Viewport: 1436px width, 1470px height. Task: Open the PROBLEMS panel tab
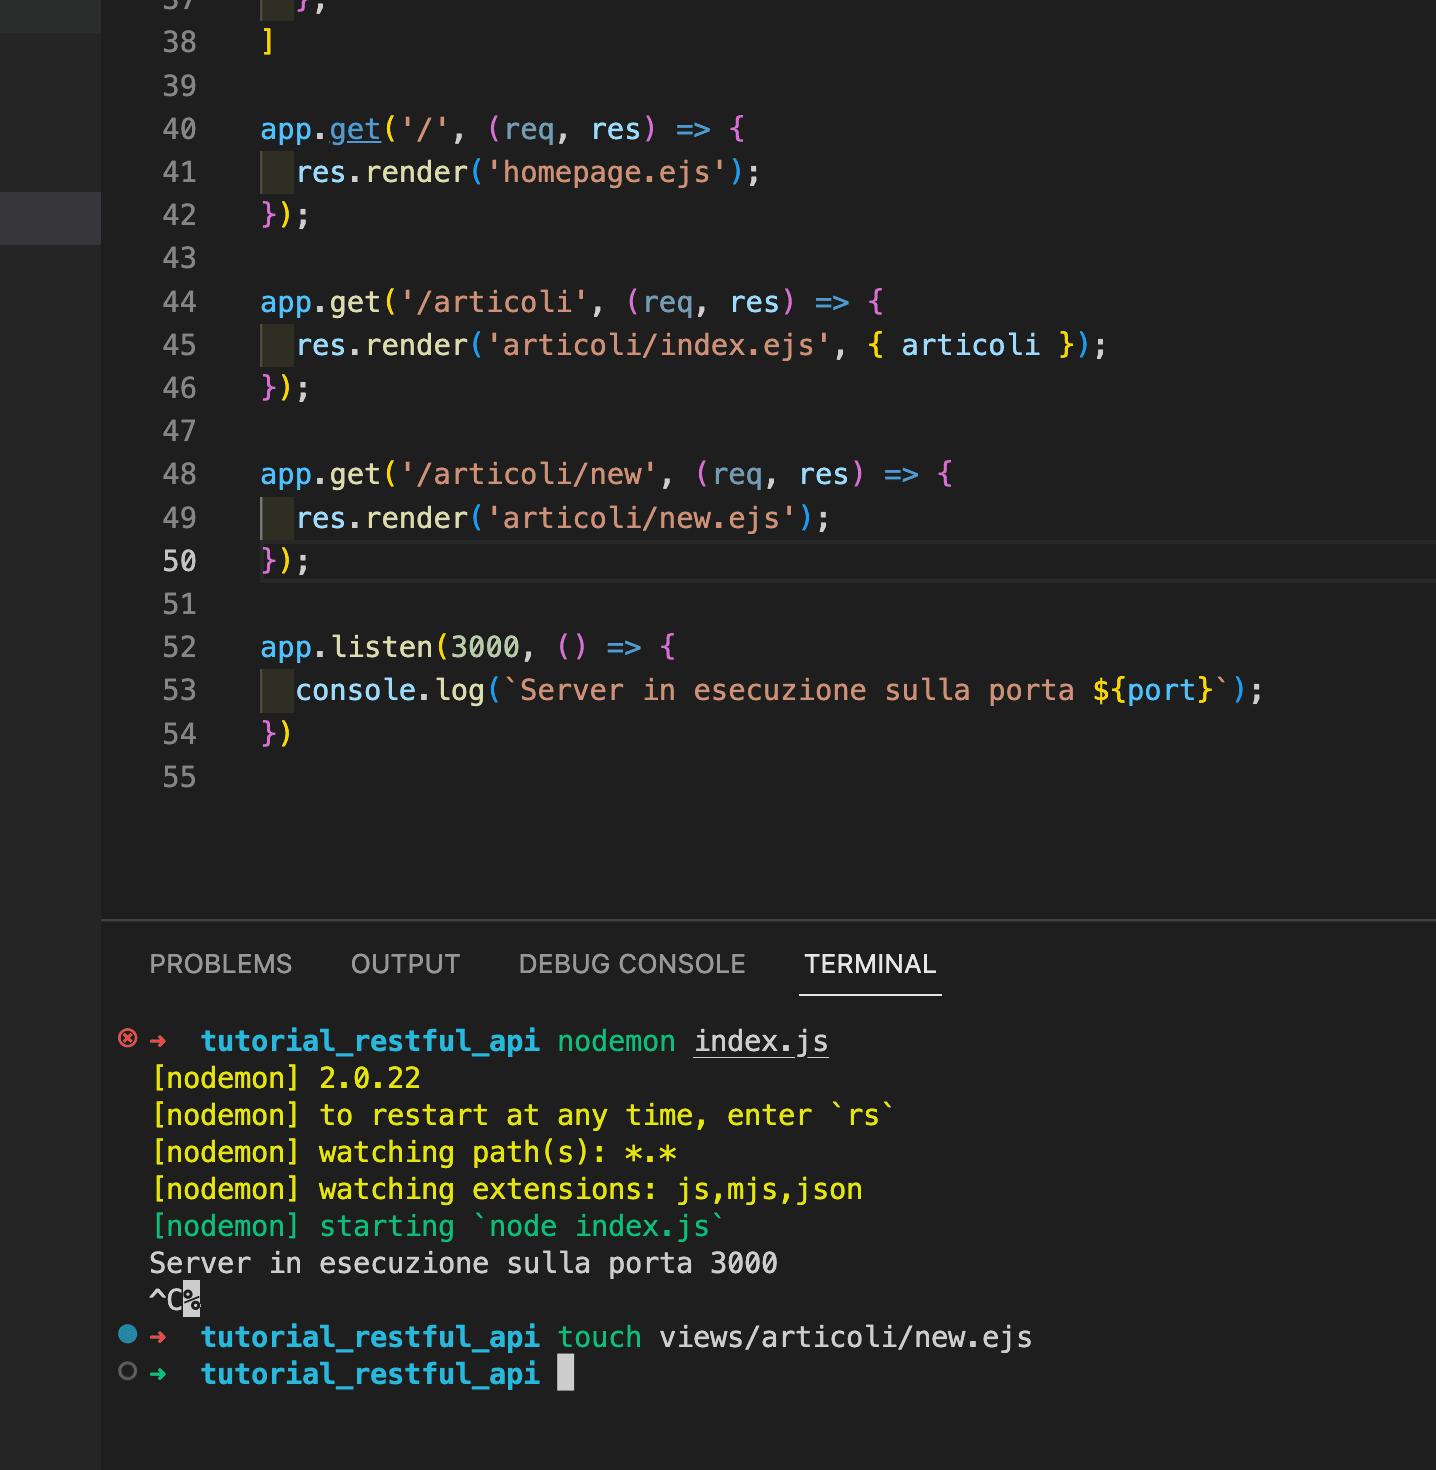220,964
